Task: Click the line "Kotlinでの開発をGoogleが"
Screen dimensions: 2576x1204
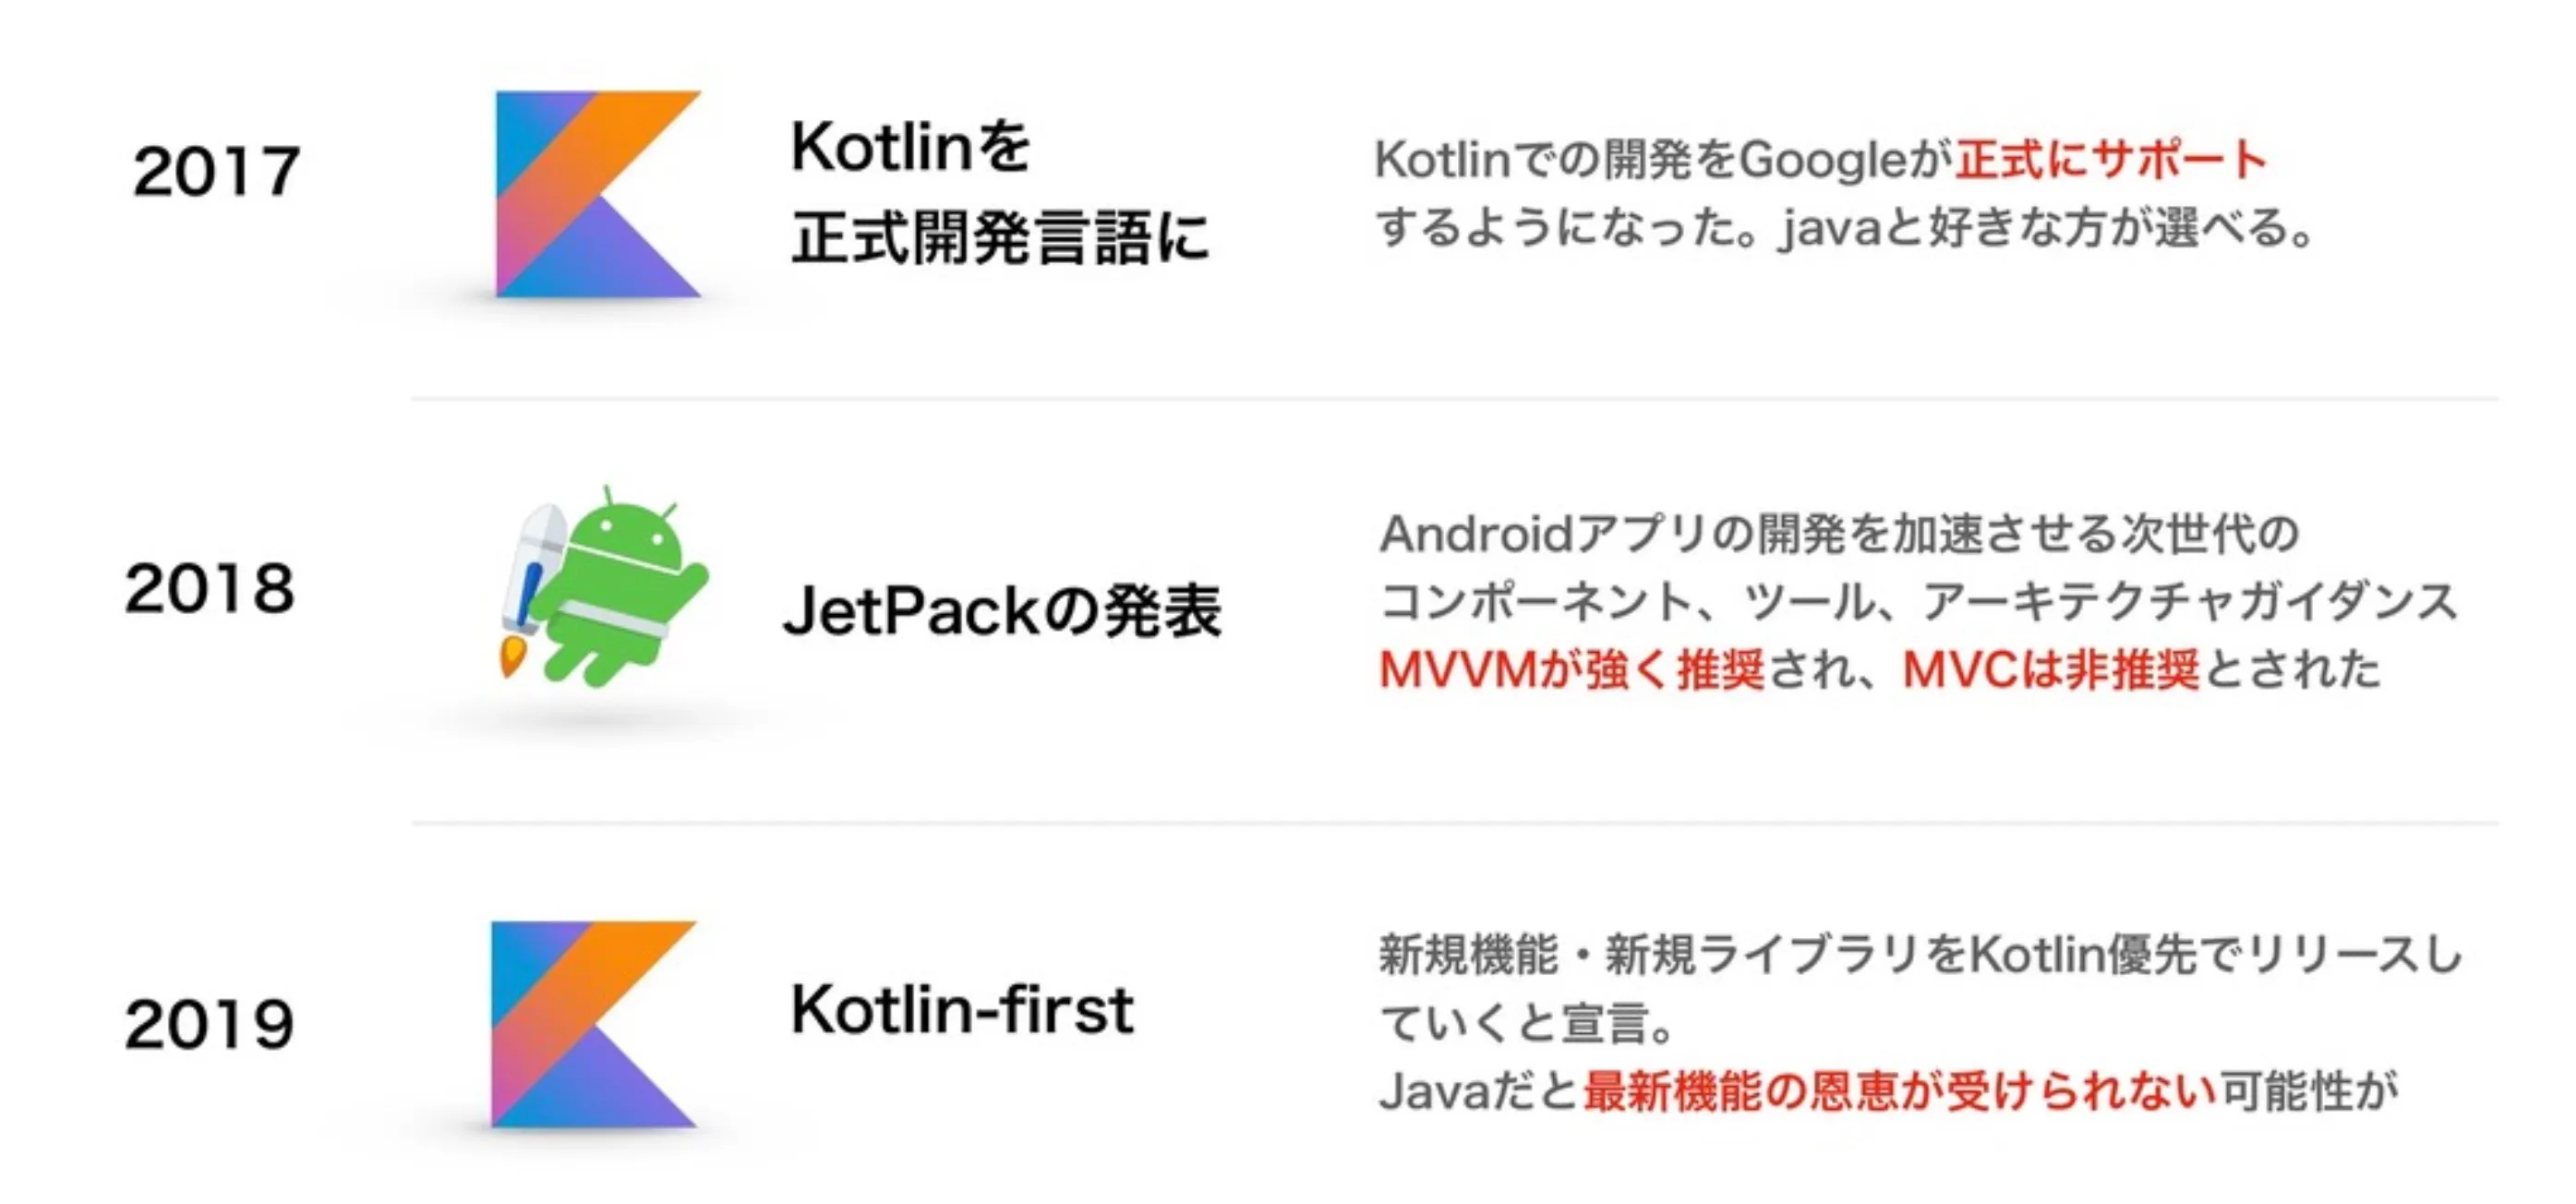Action: pos(1664,160)
